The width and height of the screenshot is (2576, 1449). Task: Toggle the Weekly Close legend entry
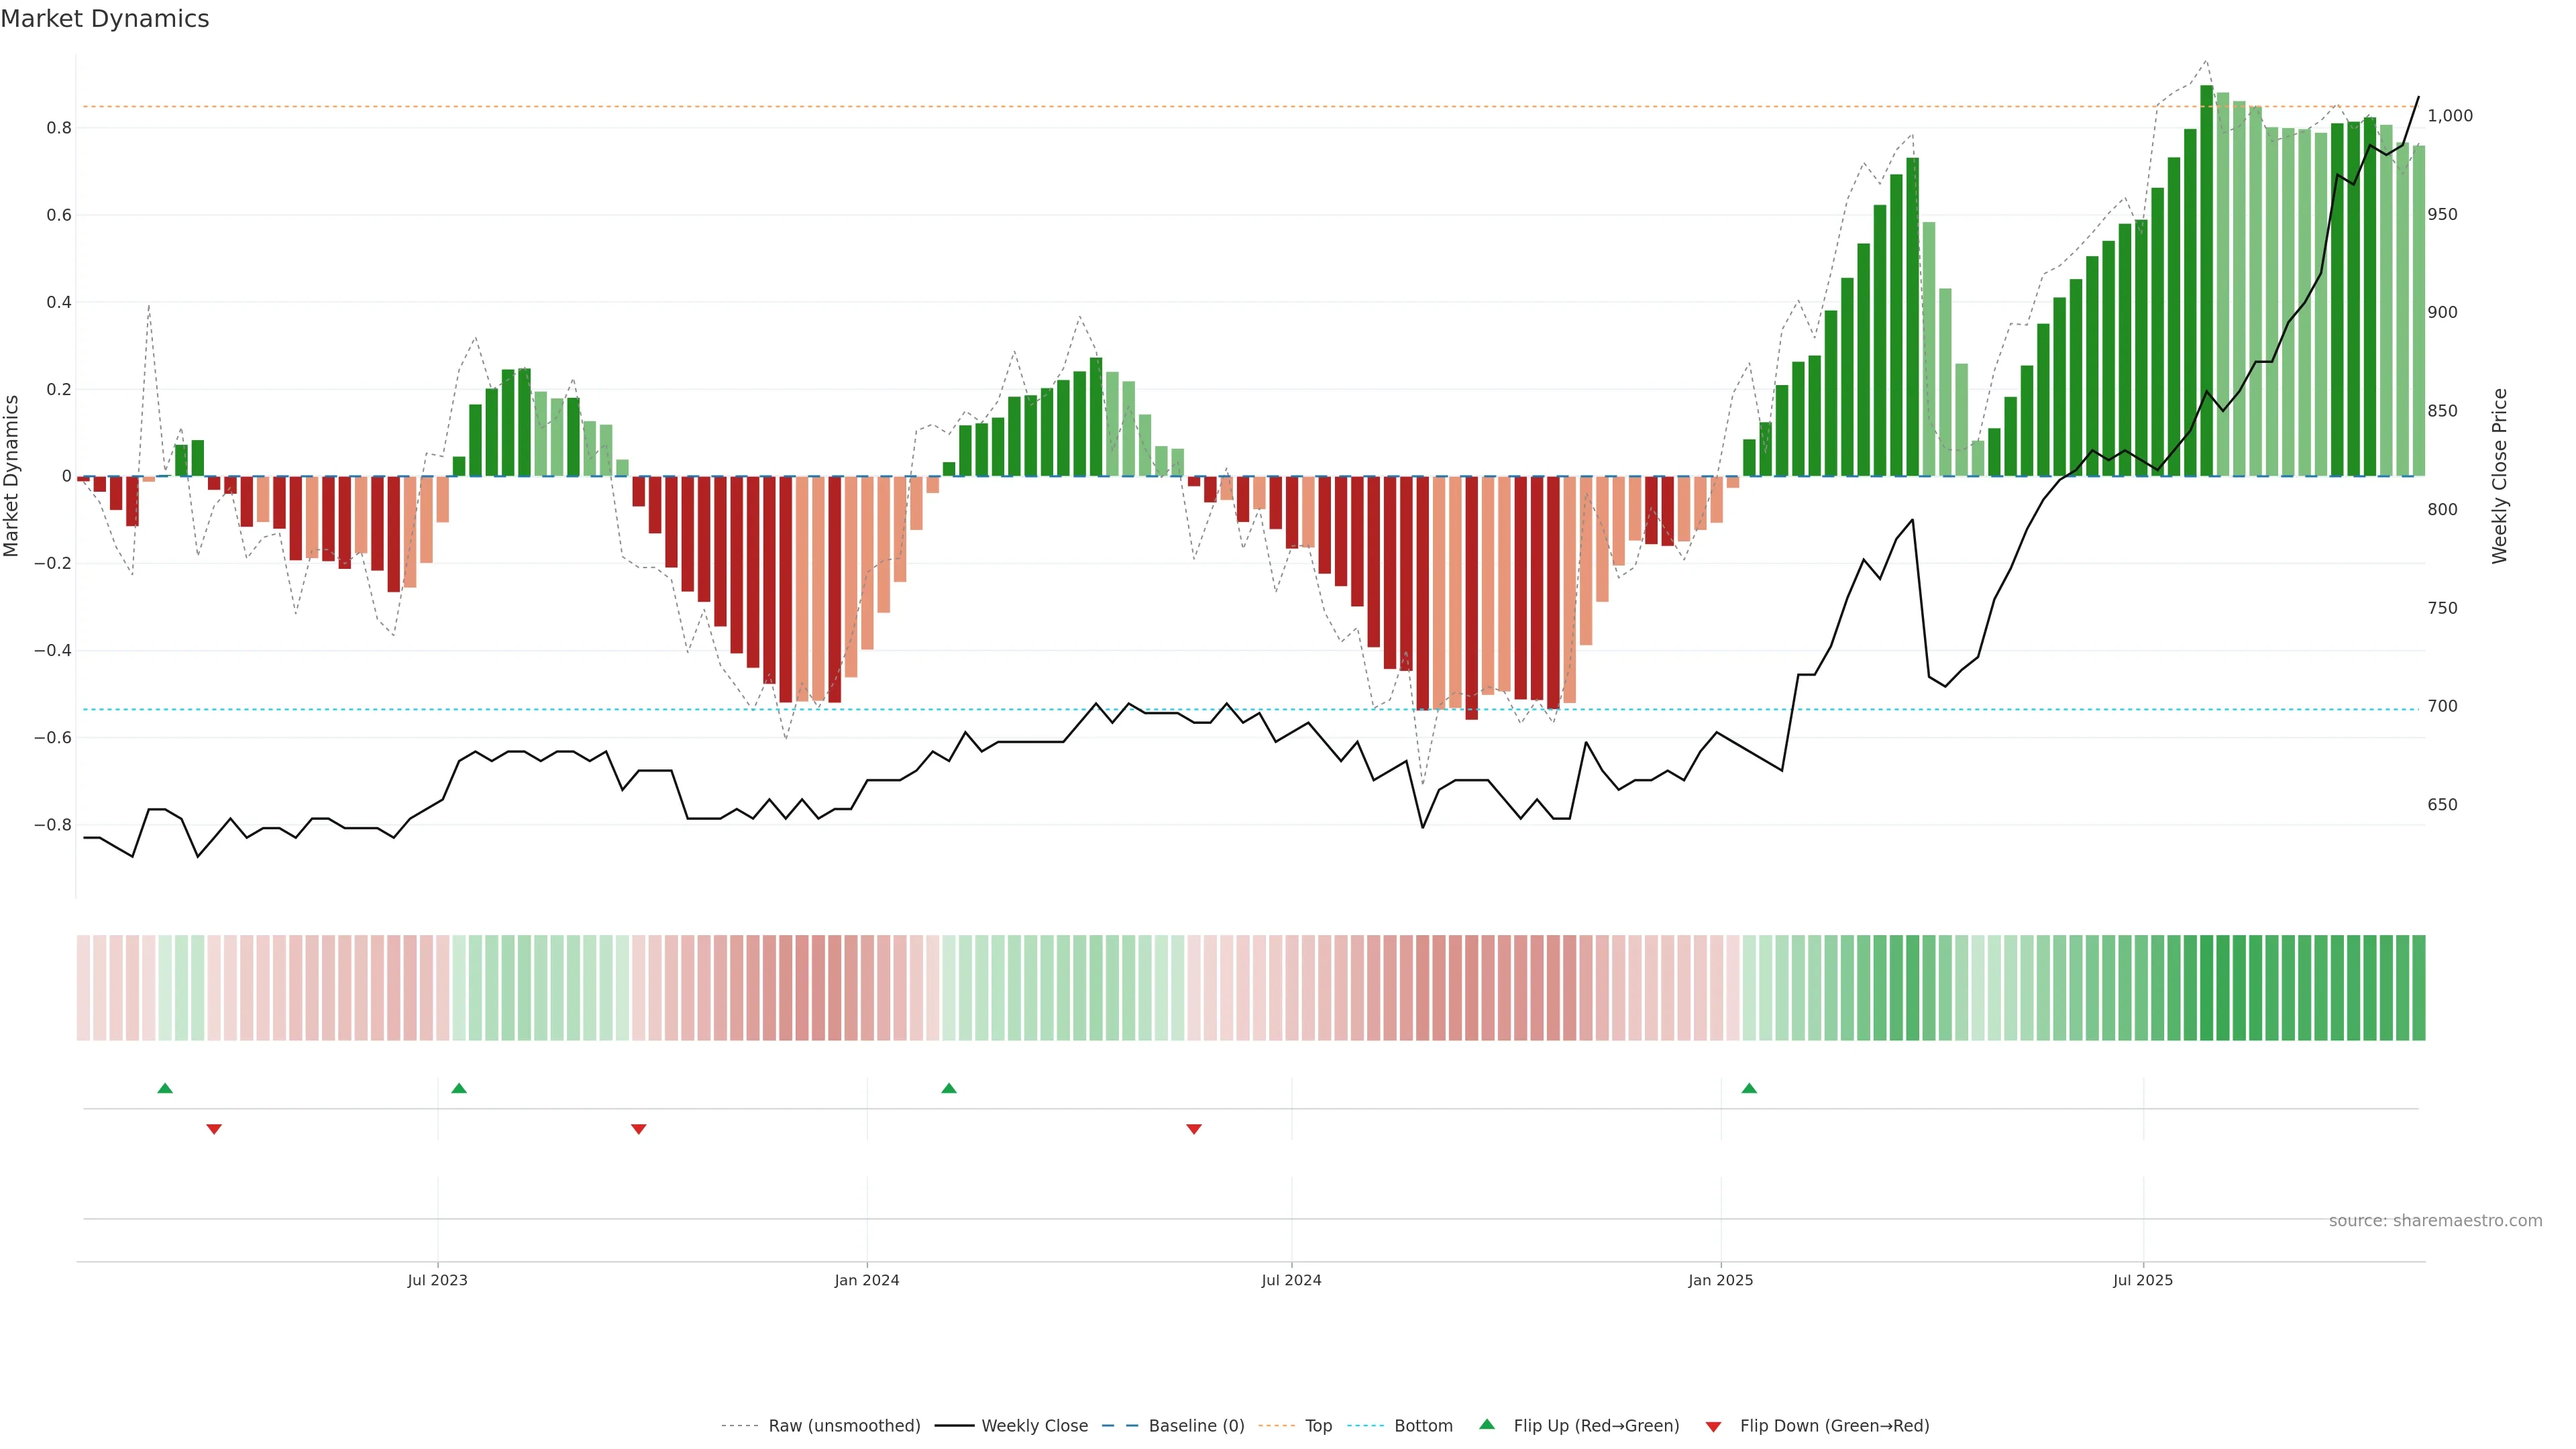[1034, 1426]
